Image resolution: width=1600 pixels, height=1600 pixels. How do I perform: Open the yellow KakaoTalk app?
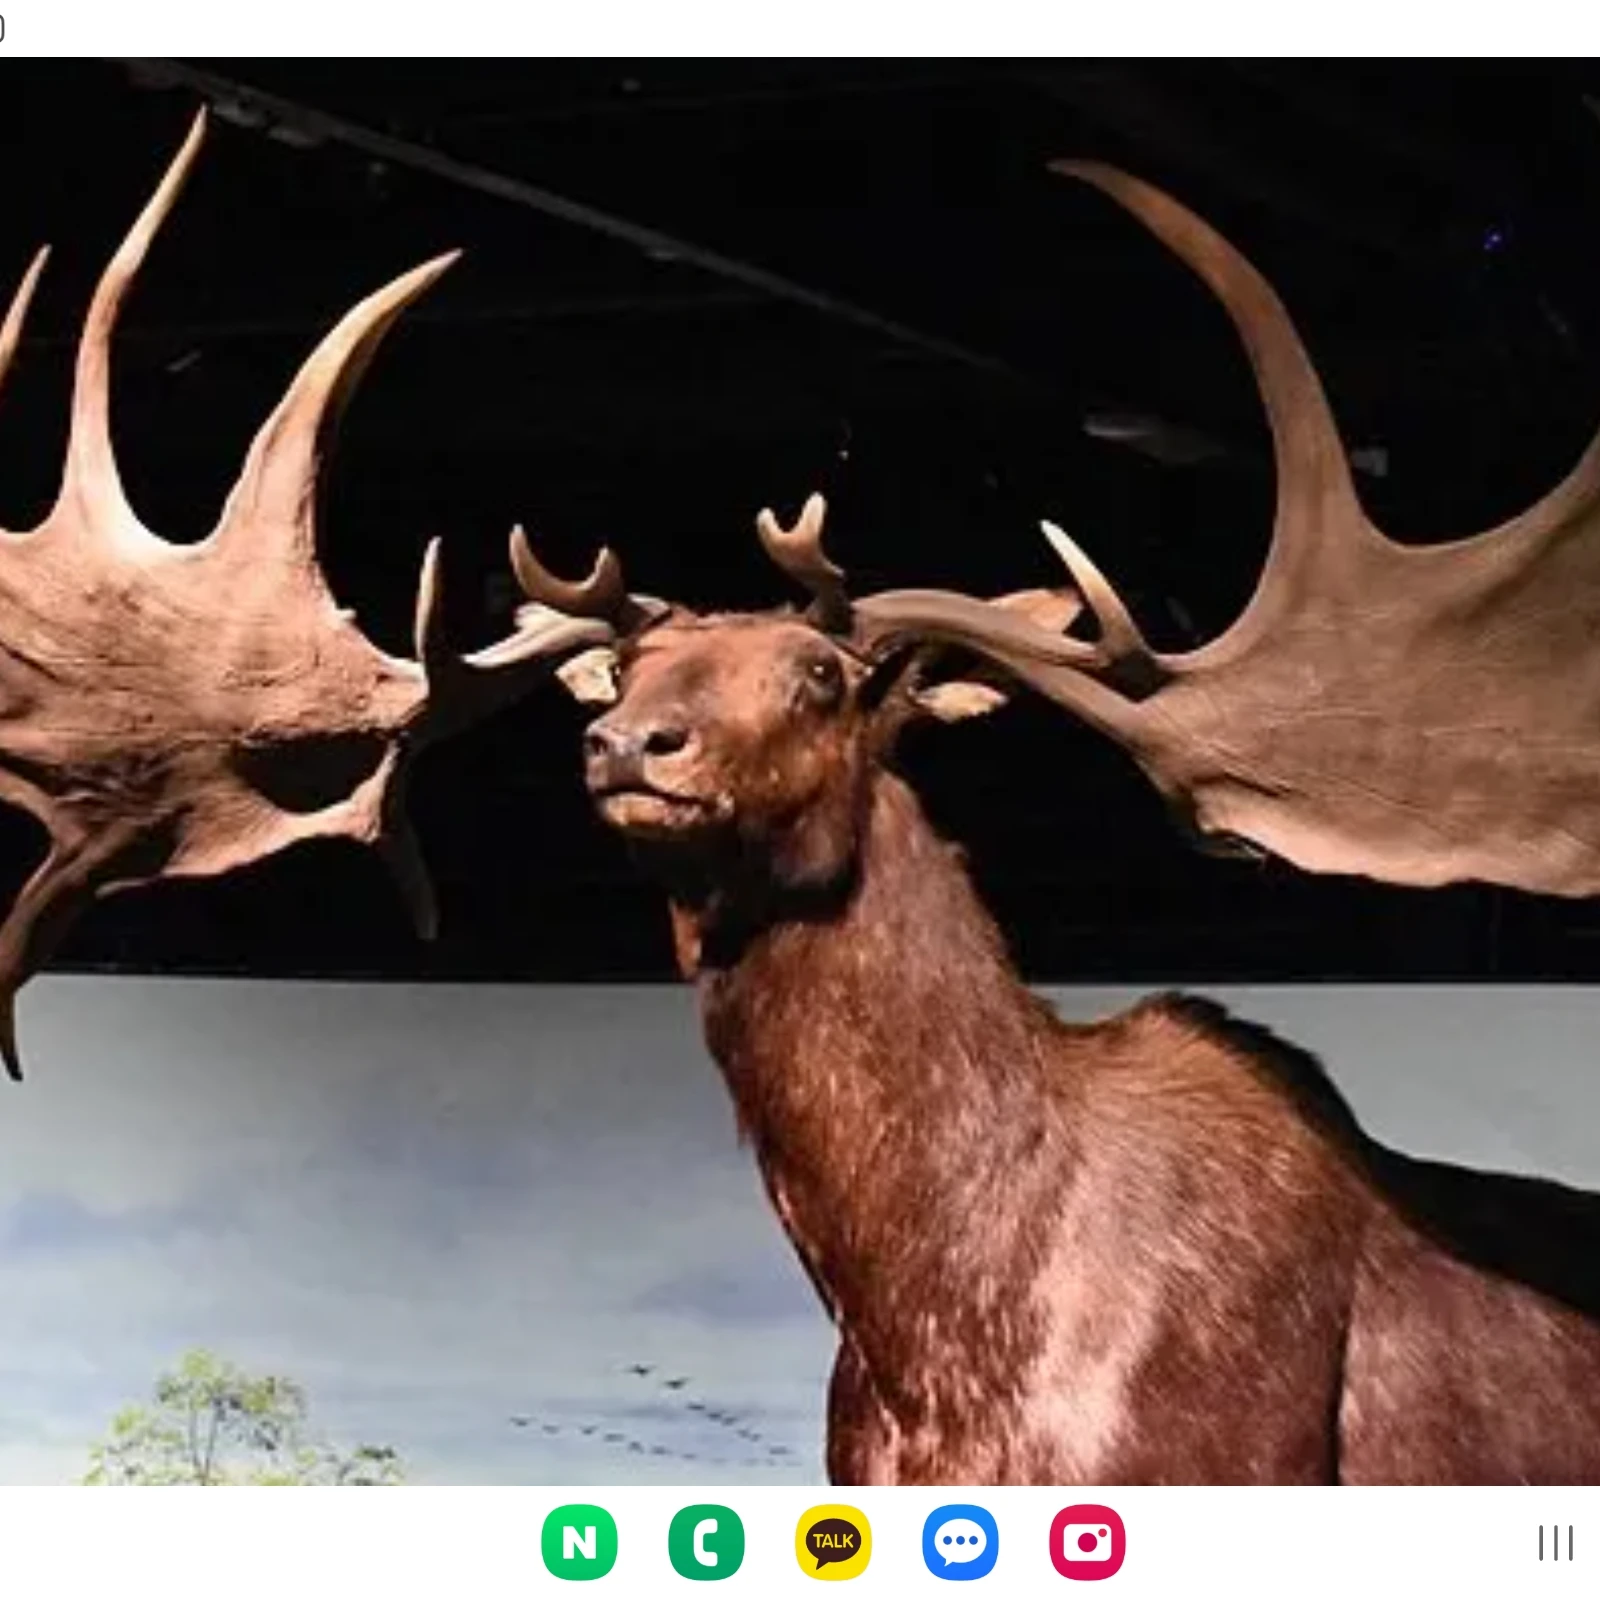pyautogui.click(x=833, y=1542)
